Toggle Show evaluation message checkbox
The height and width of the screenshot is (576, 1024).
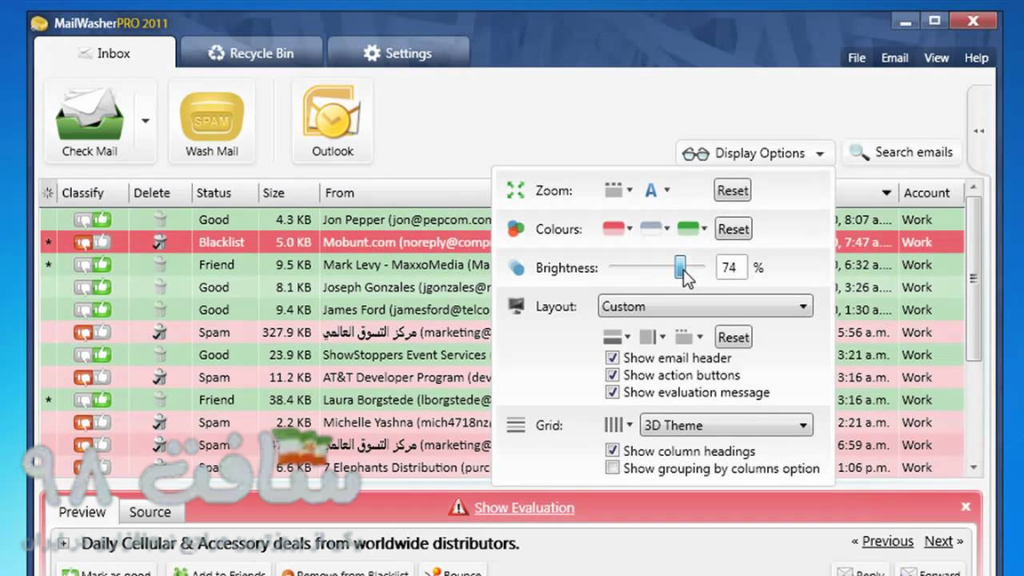click(612, 392)
